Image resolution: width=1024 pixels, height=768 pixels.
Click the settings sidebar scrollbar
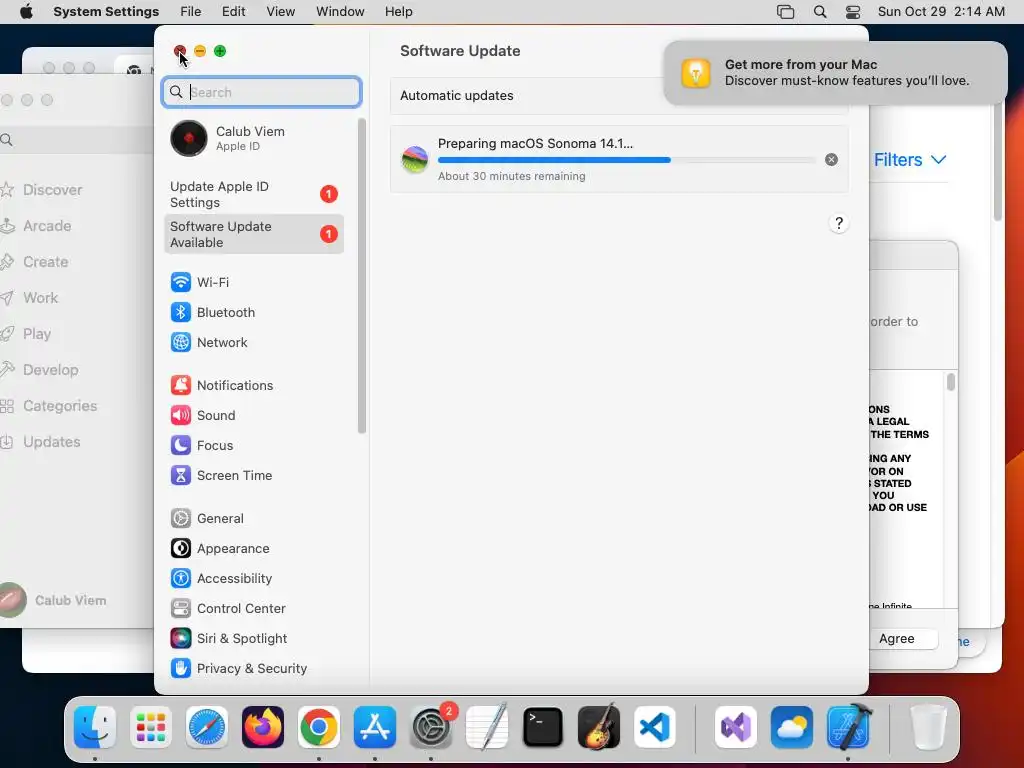[x=362, y=276]
